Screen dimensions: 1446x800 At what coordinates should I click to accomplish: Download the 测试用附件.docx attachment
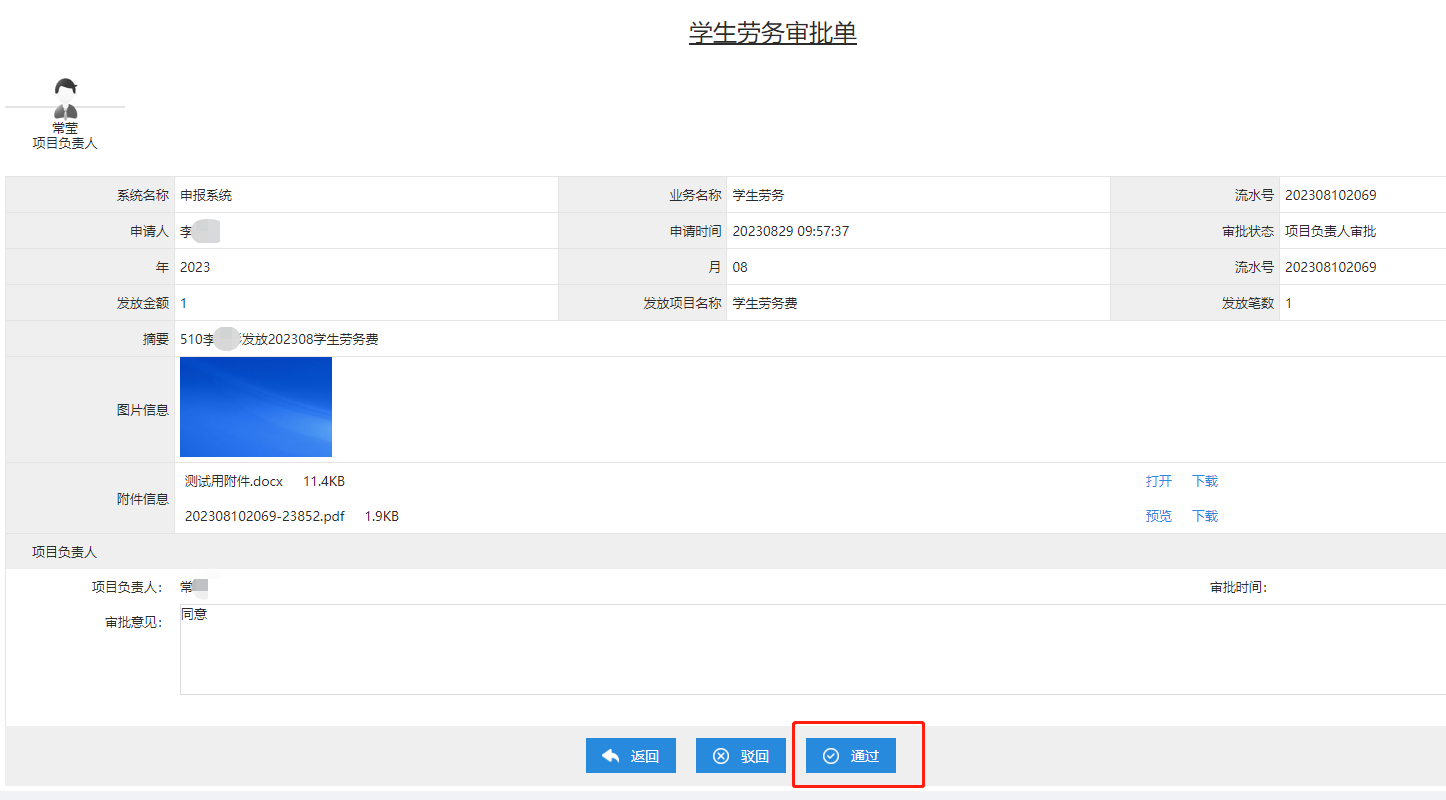coord(1204,481)
